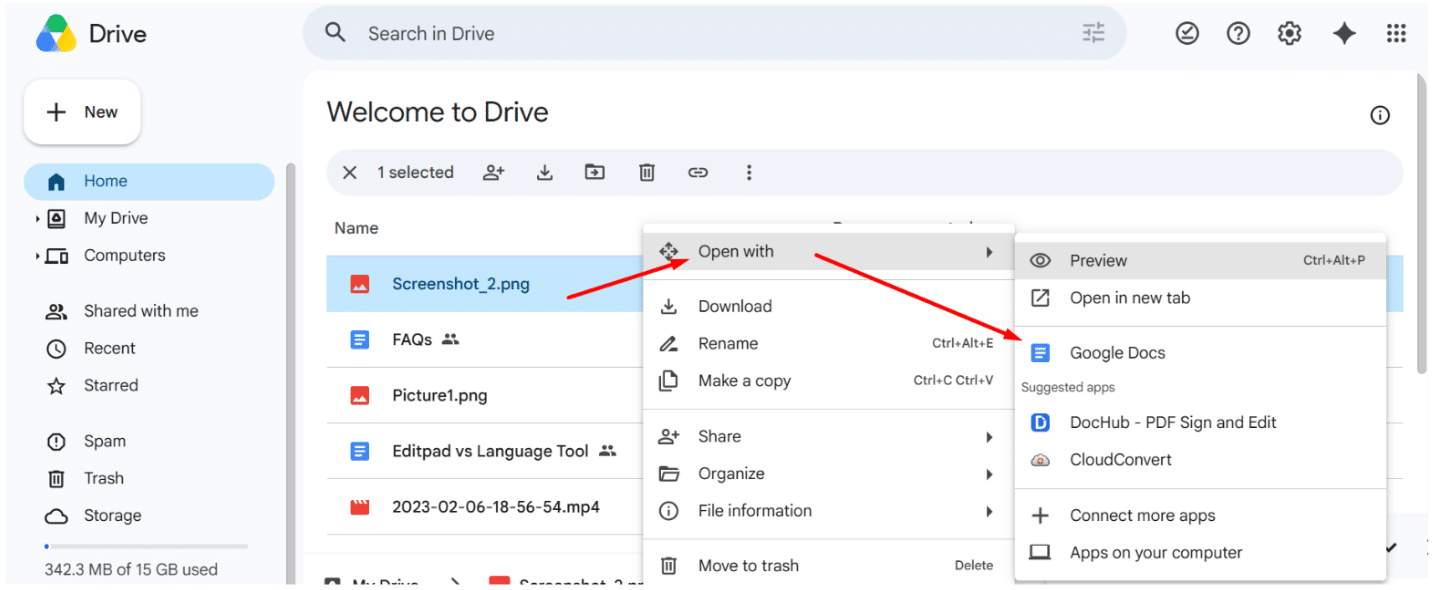Choose Move to trash

point(828,565)
